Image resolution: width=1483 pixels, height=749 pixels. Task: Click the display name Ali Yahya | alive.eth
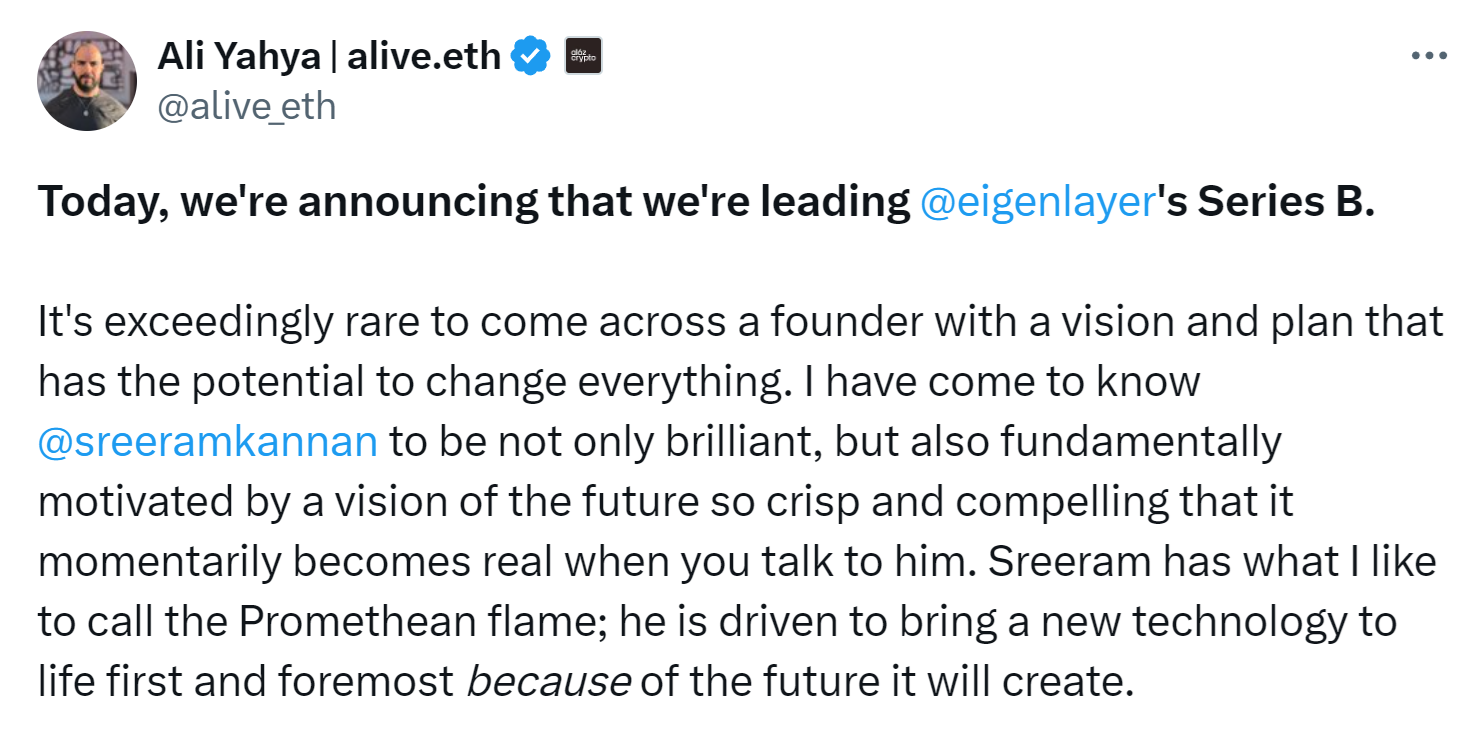(x=329, y=56)
